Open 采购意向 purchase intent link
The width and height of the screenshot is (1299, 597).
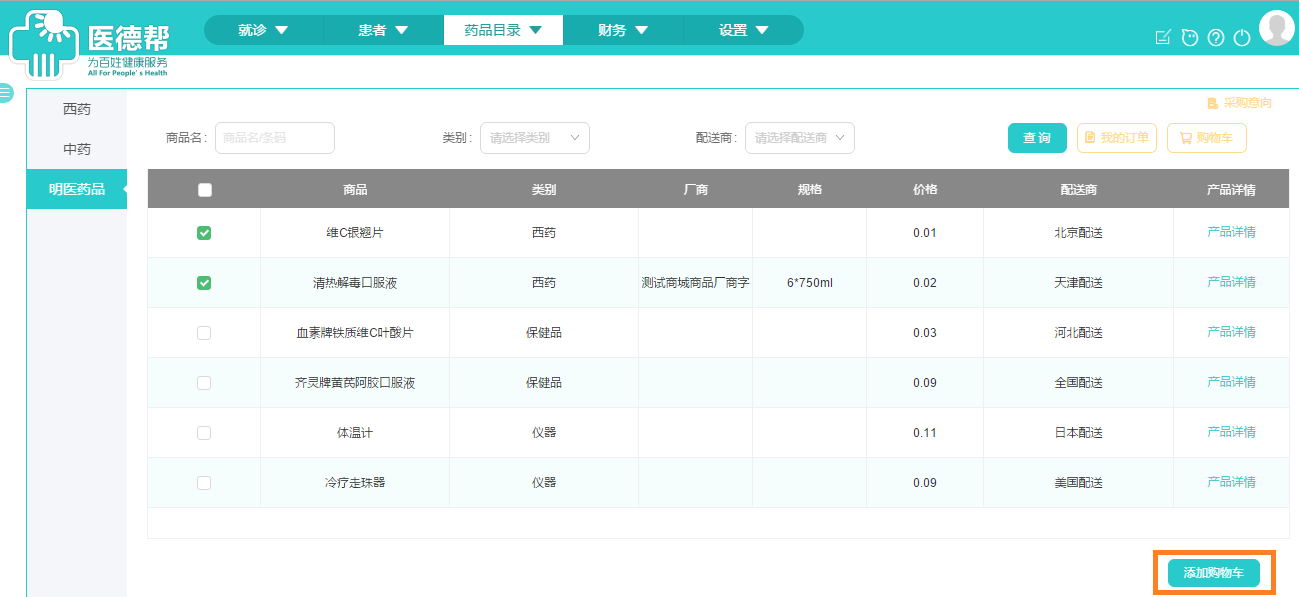pos(1240,103)
